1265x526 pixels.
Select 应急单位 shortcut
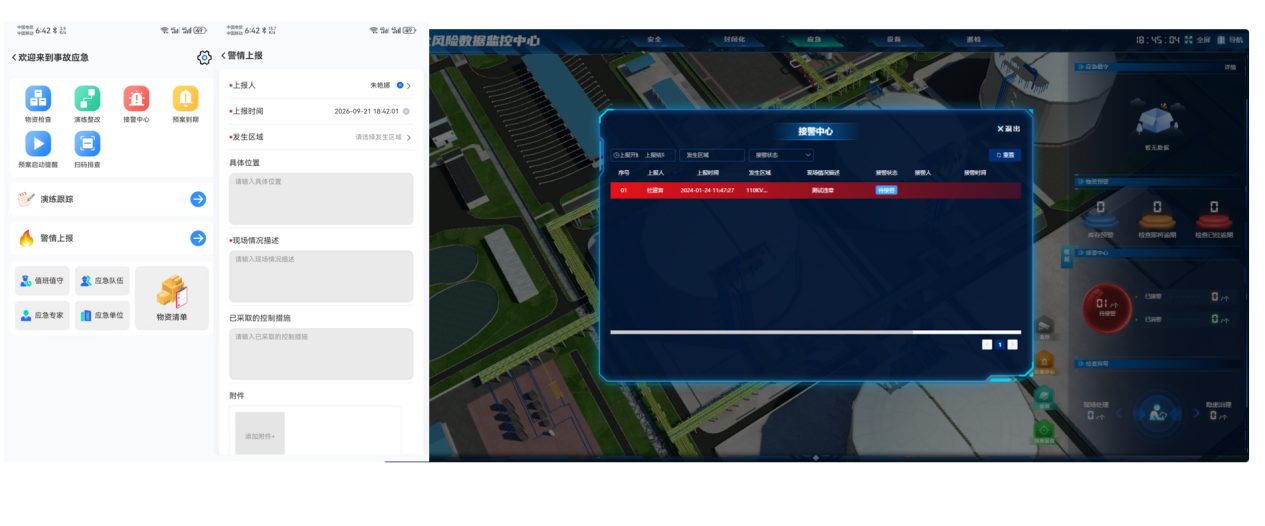click(x=102, y=315)
